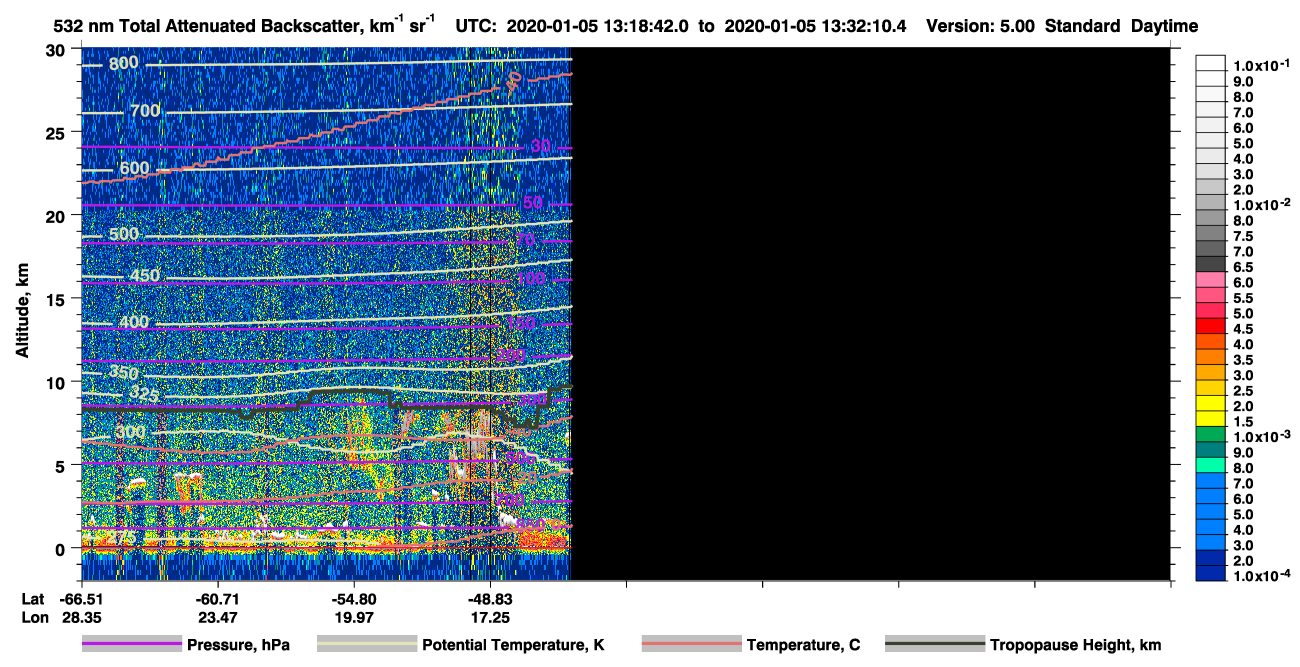The height and width of the screenshot is (667, 1300).
Task: Click altitude axis tick label 15
Action: [57, 298]
